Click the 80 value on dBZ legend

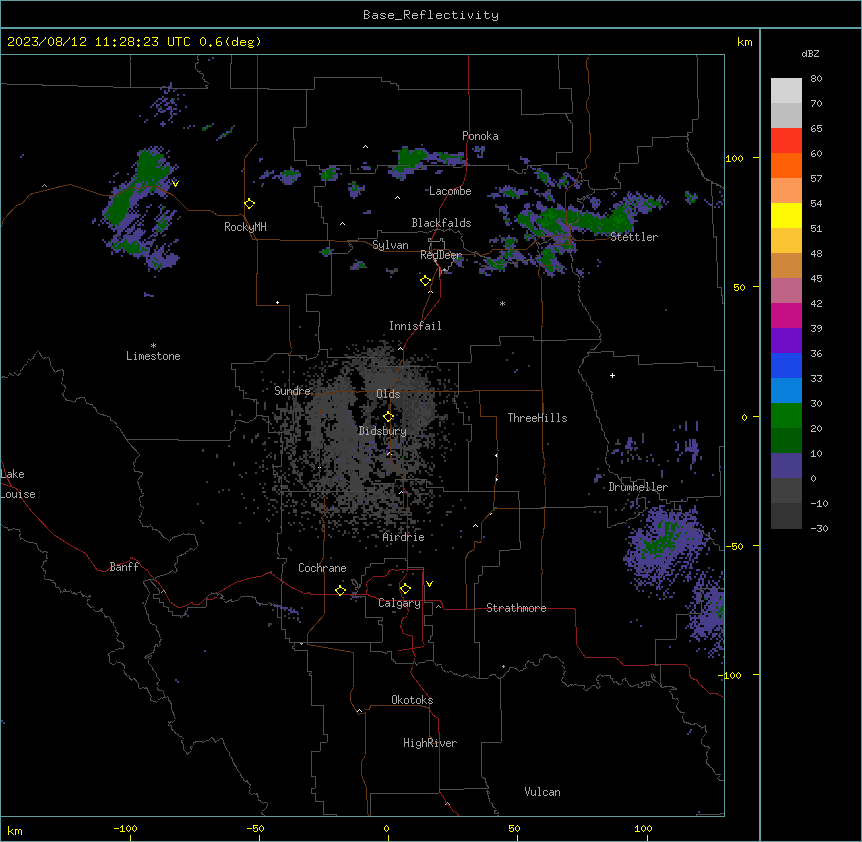816,79
